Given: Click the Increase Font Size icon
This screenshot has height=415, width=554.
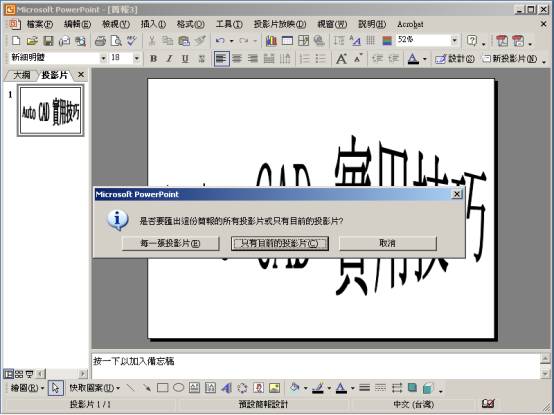Looking at the screenshot, I should click(x=341, y=59).
